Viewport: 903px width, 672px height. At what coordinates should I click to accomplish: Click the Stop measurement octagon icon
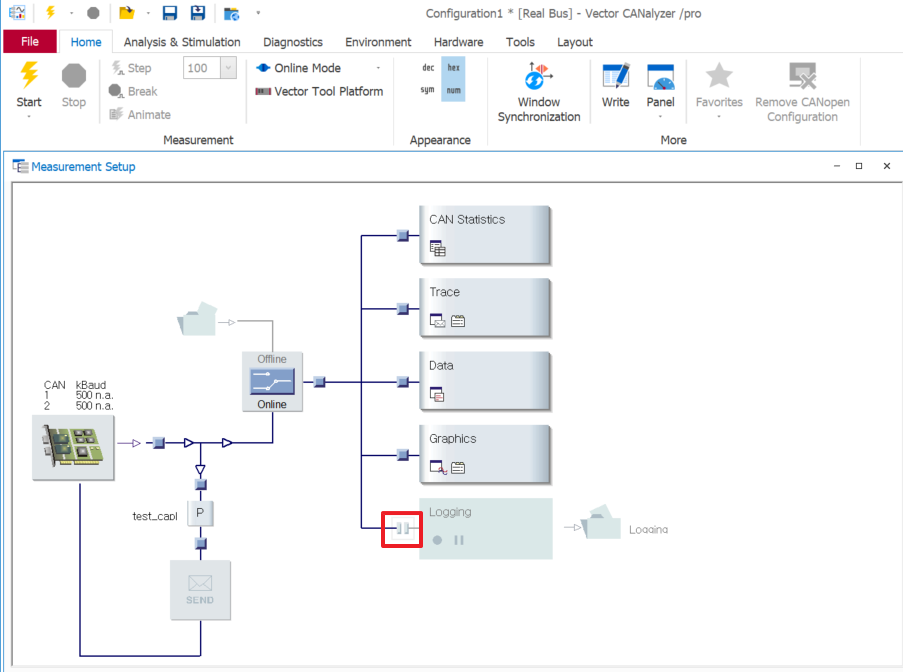coord(74,75)
